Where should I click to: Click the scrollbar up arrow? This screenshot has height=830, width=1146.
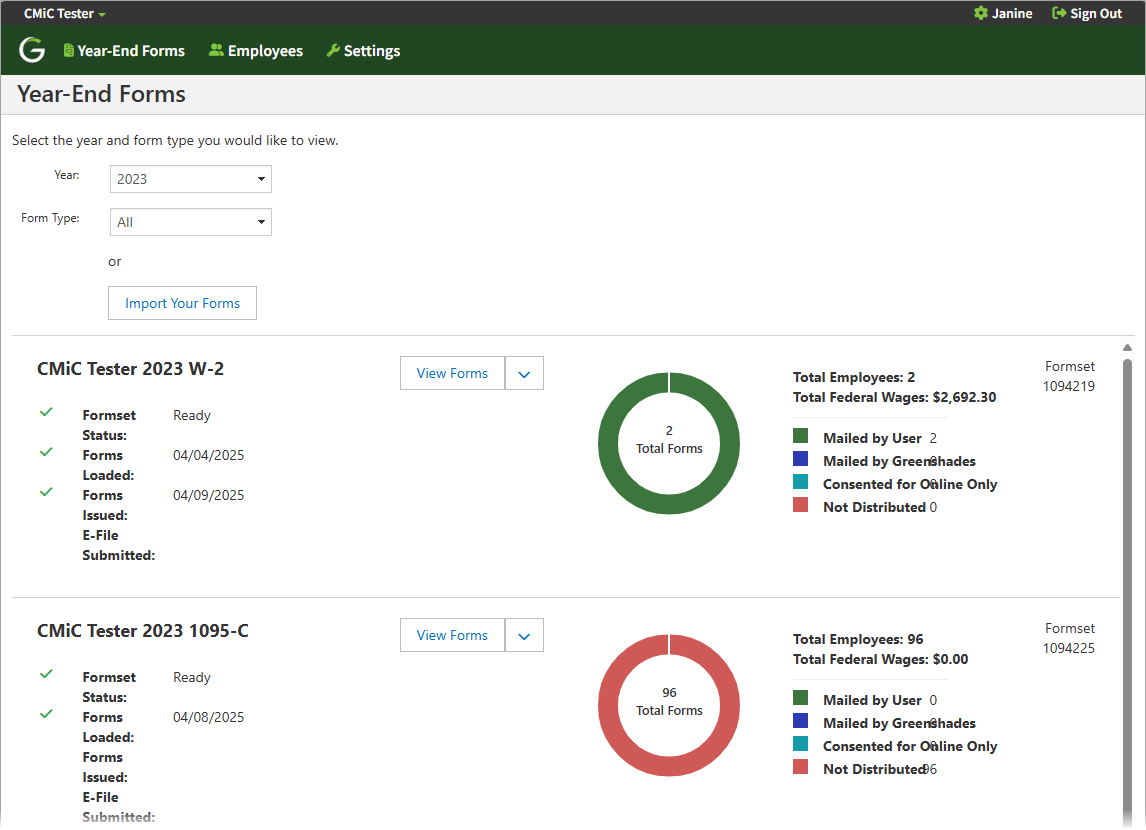[1127, 348]
